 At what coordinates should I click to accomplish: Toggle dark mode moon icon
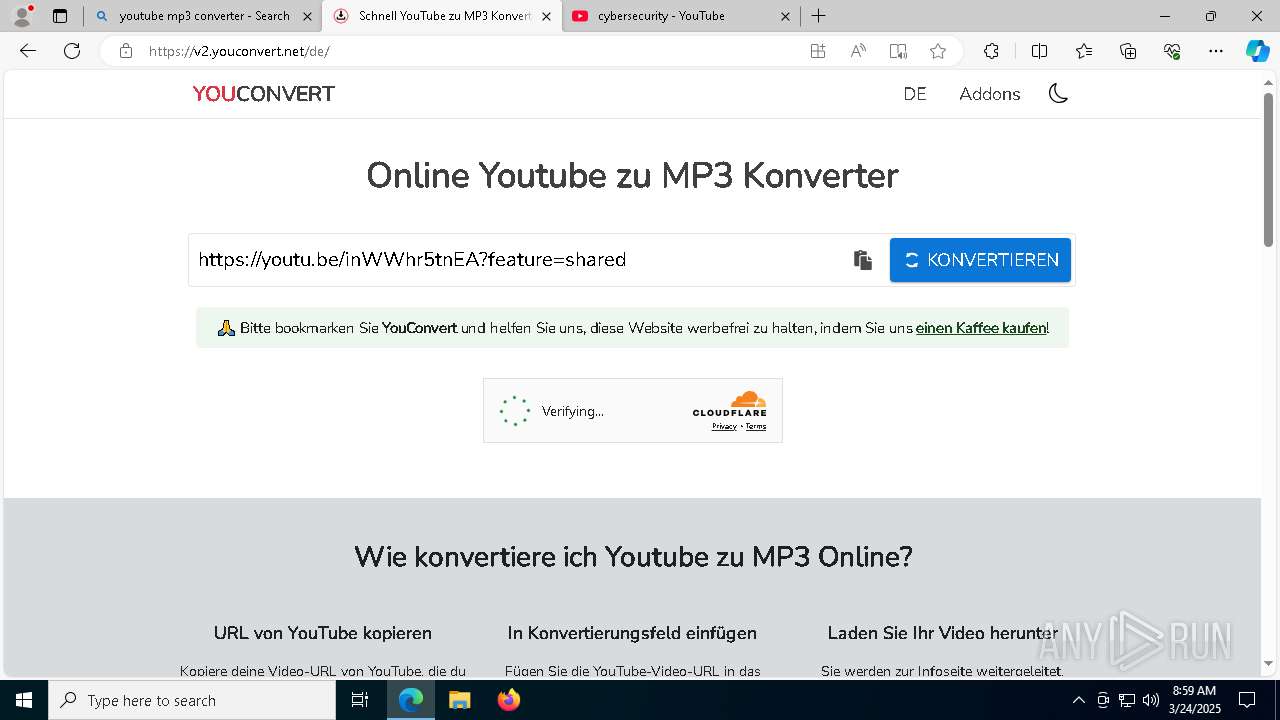pos(1058,94)
